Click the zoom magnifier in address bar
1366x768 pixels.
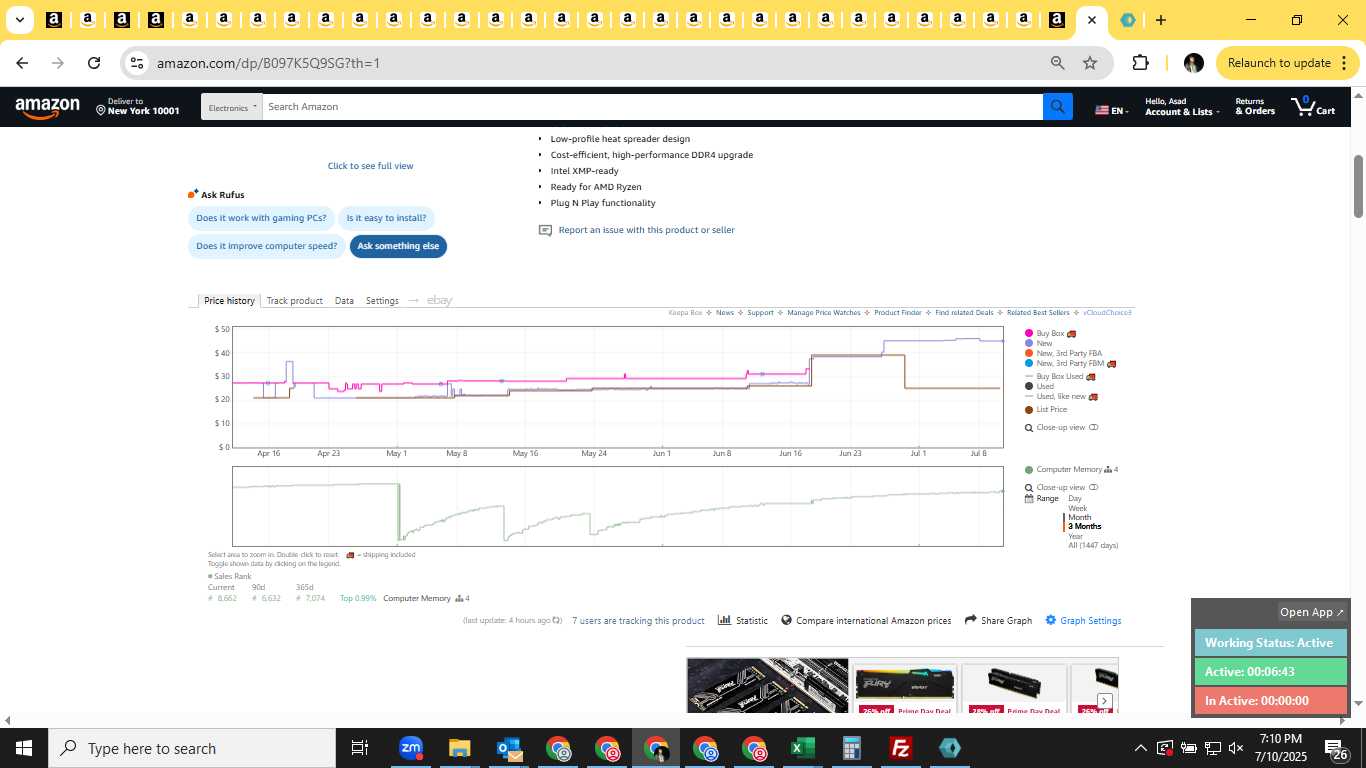[1057, 63]
